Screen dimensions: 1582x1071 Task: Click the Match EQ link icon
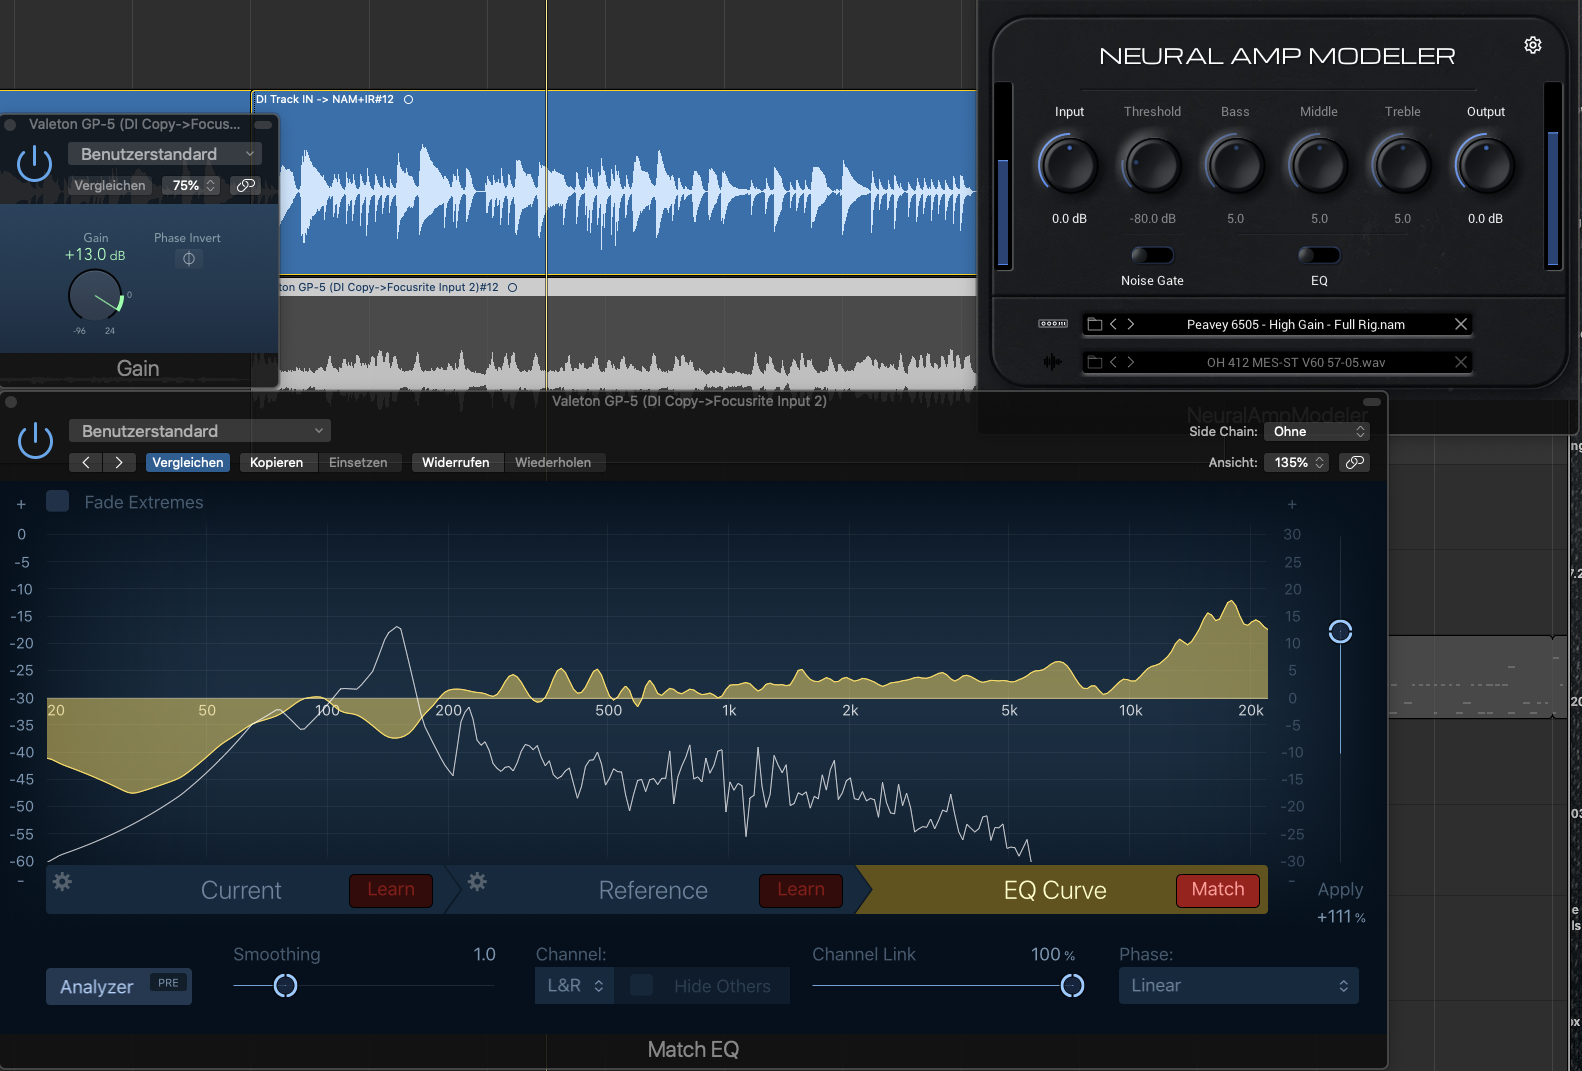click(x=1354, y=462)
